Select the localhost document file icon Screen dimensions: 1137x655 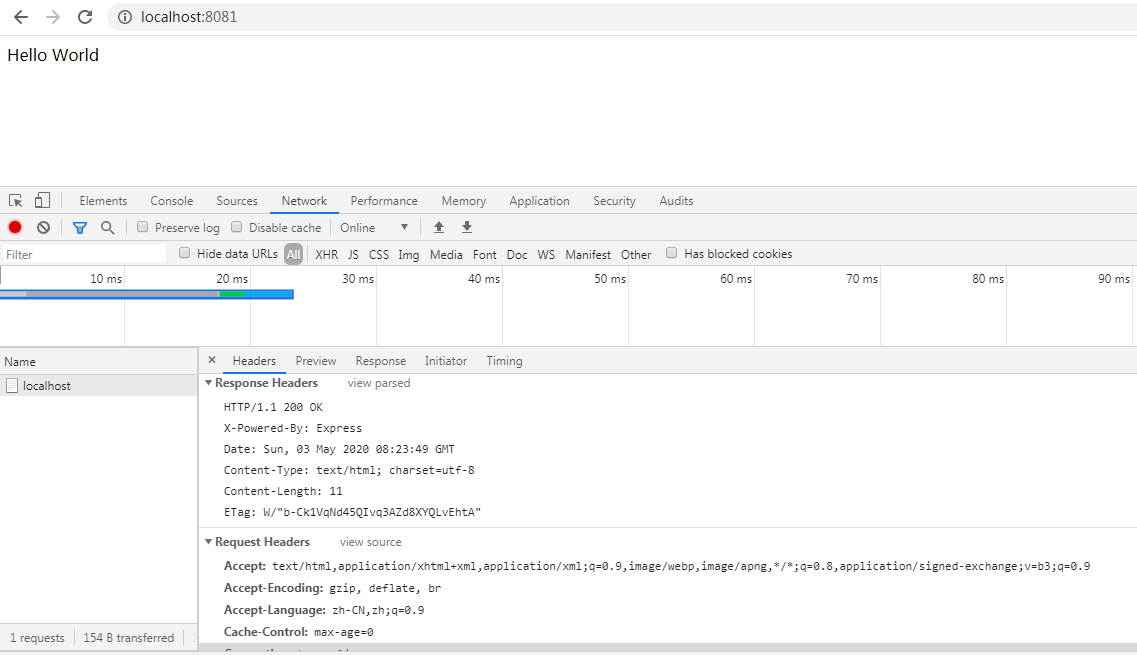[12, 385]
